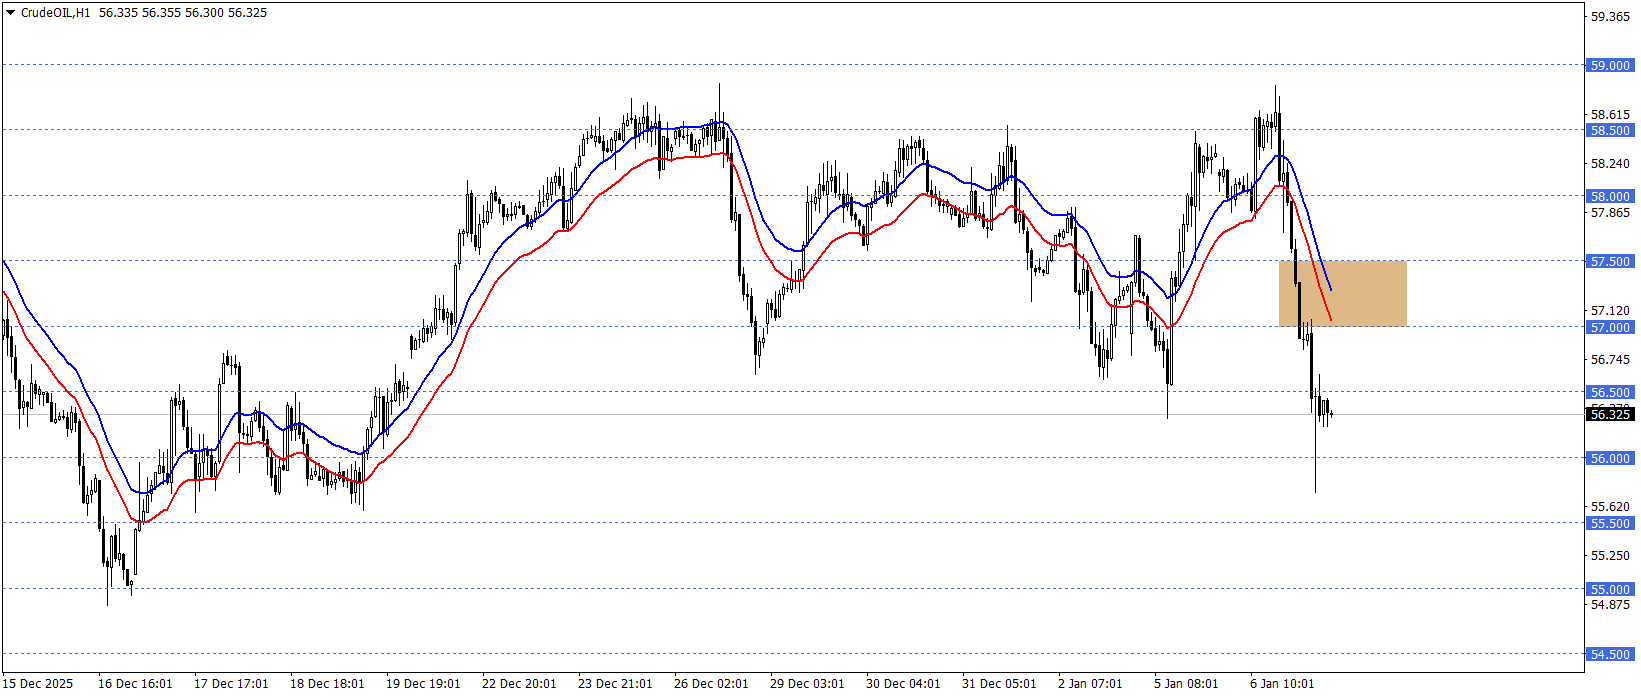The image size is (1641, 696).
Task: Click the 6 Jan 10:01 time axis label
Action: click(1282, 684)
